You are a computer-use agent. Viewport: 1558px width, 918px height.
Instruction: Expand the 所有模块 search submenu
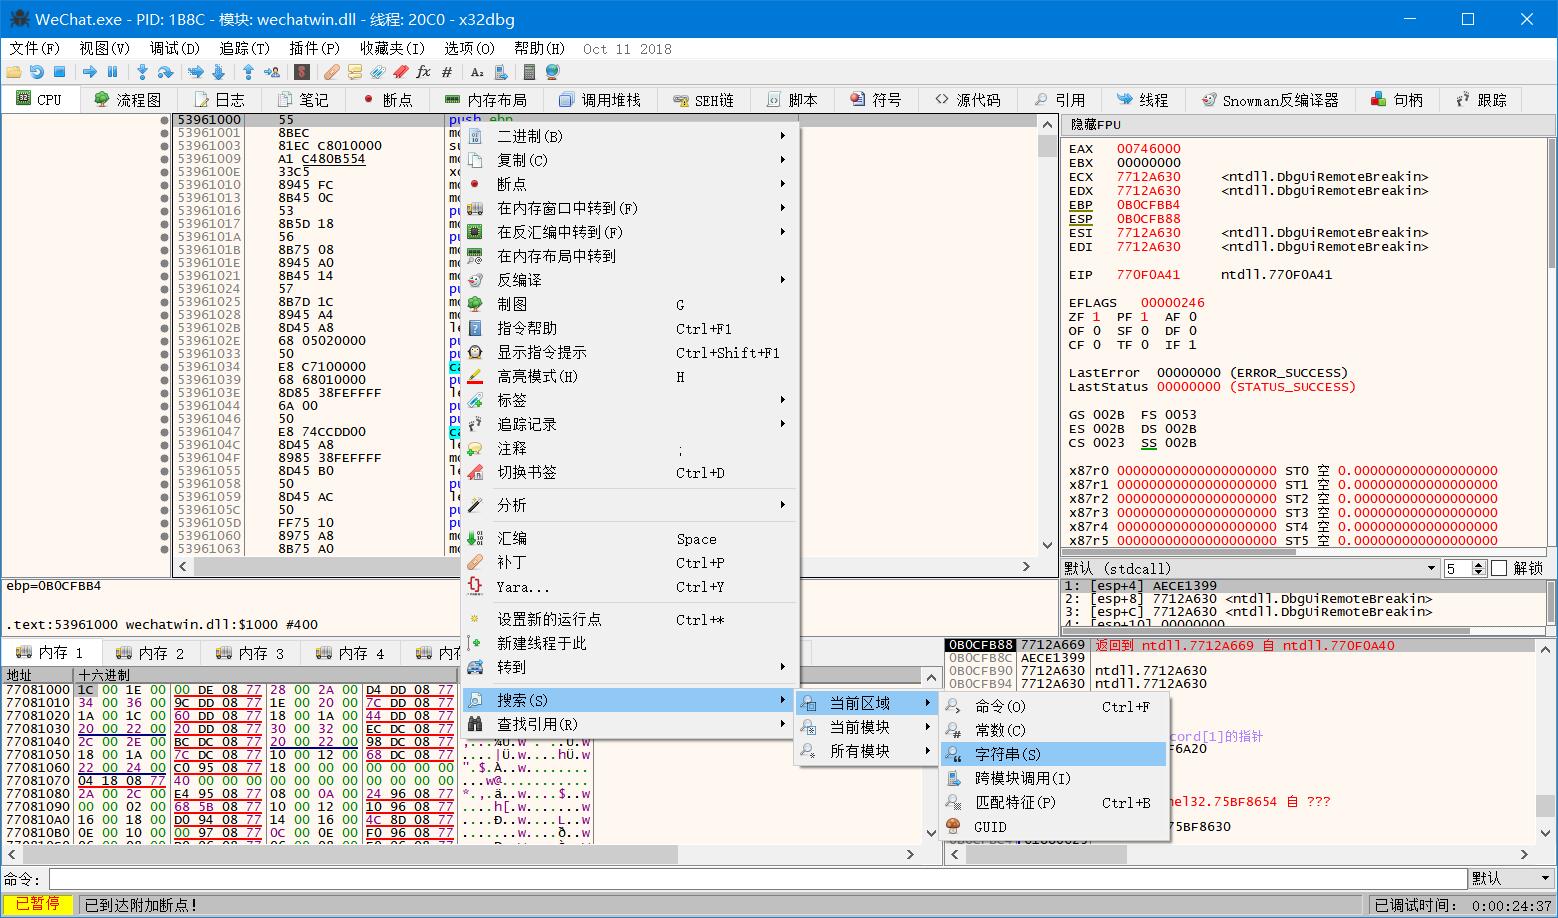click(x=866, y=751)
